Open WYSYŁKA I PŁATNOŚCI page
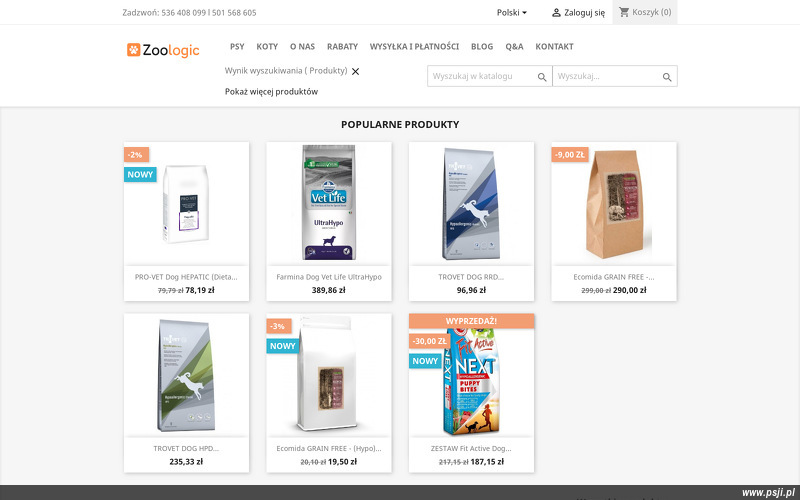The image size is (800, 500). [x=414, y=46]
